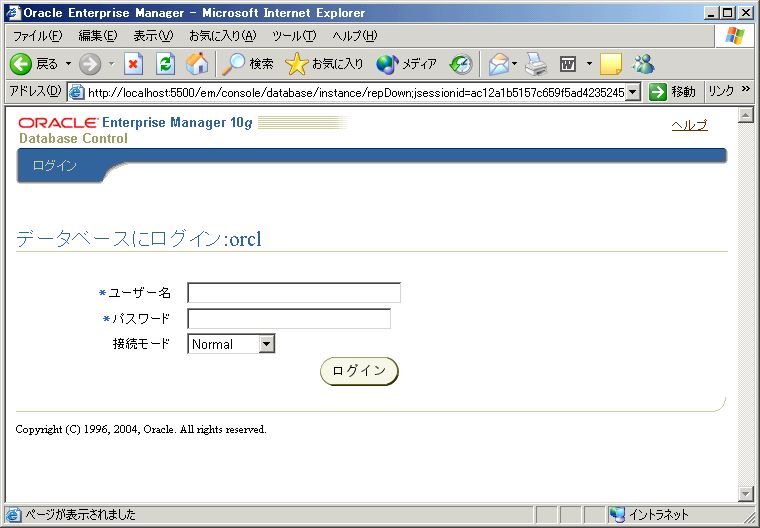This screenshot has height=528, width=760.
Task: Click the address bar URL field
Action: click(x=355, y=92)
